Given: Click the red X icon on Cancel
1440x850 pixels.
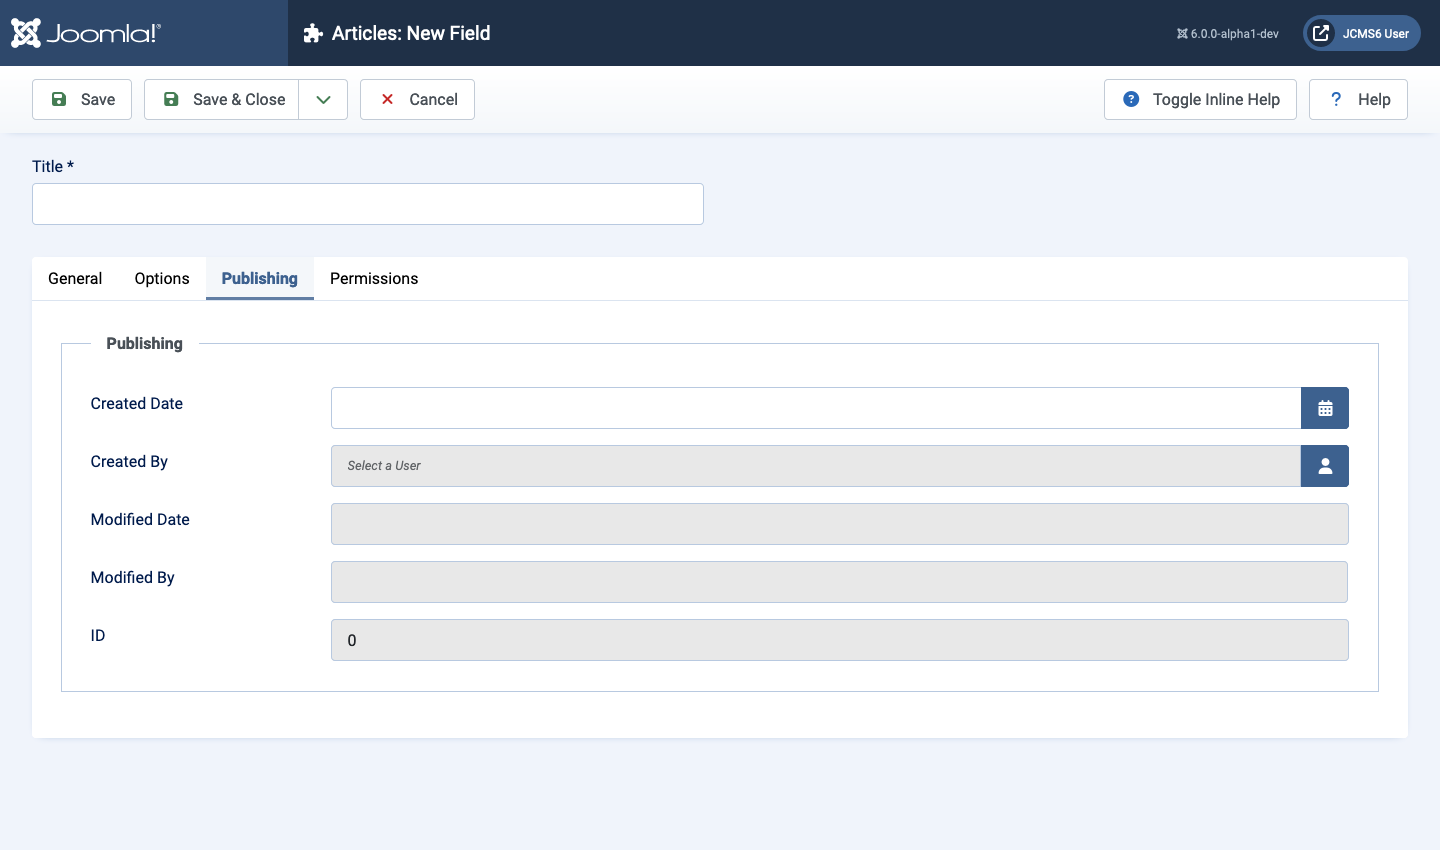Looking at the screenshot, I should [387, 99].
